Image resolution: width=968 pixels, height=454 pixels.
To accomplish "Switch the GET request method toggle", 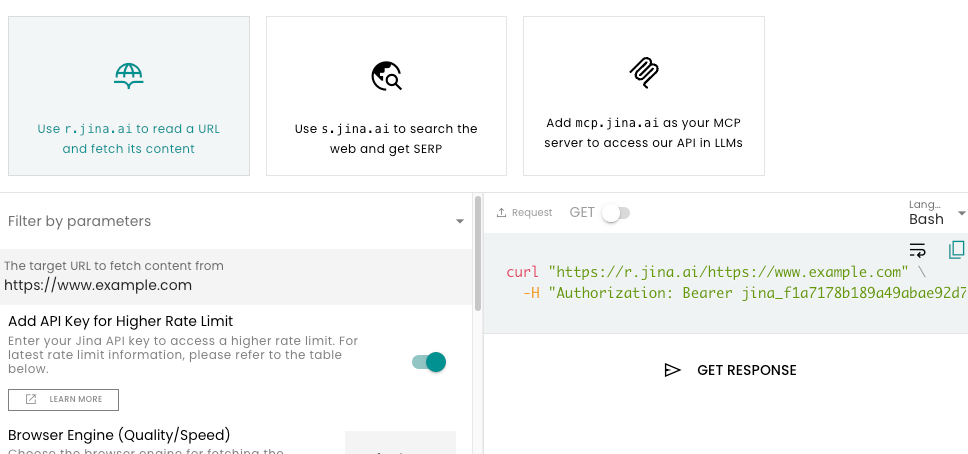I will 614,213.
